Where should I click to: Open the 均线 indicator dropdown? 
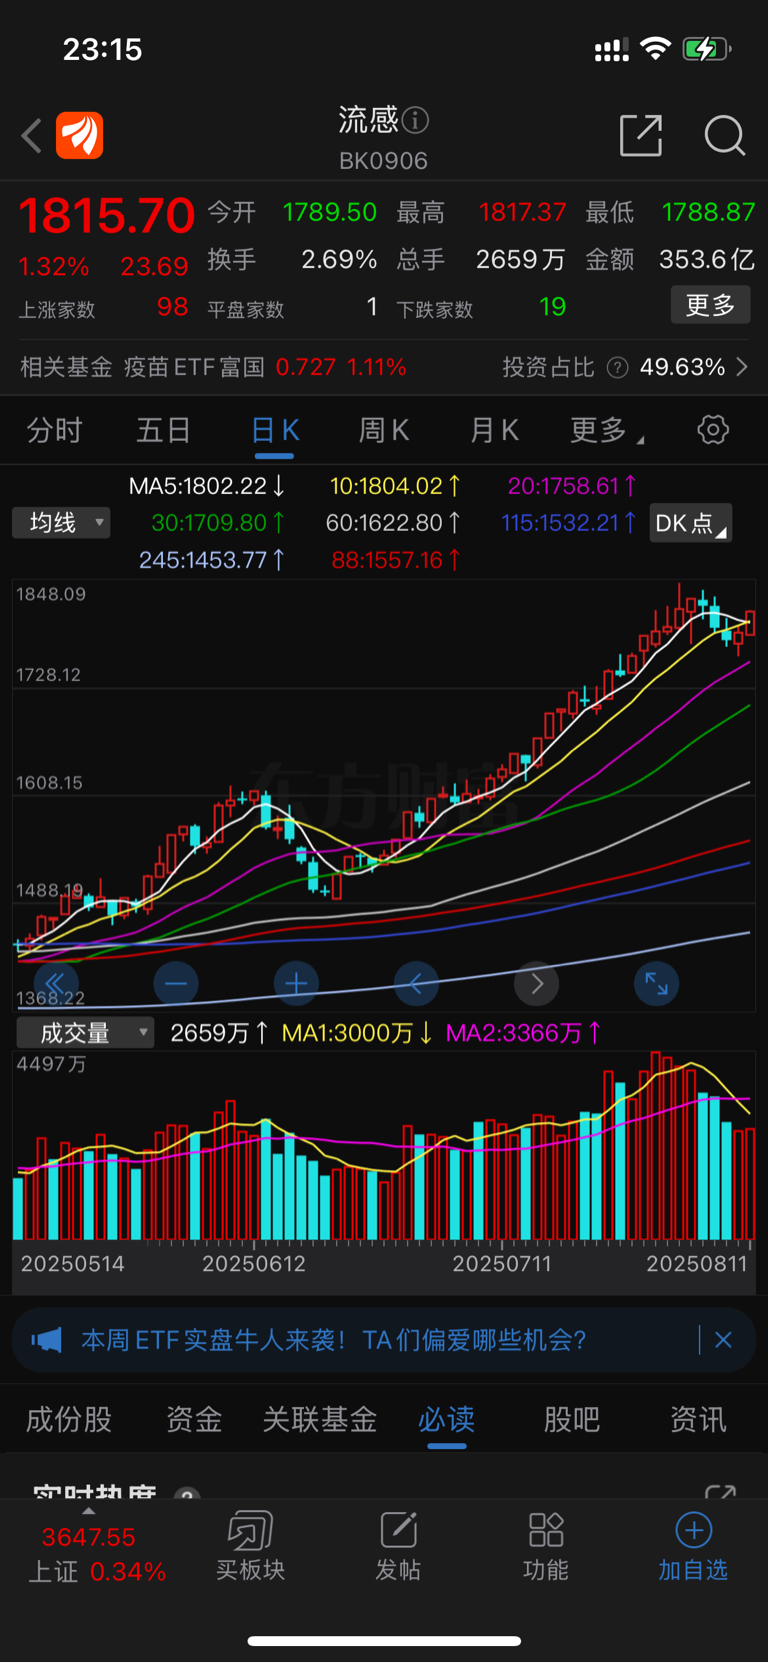pos(61,523)
